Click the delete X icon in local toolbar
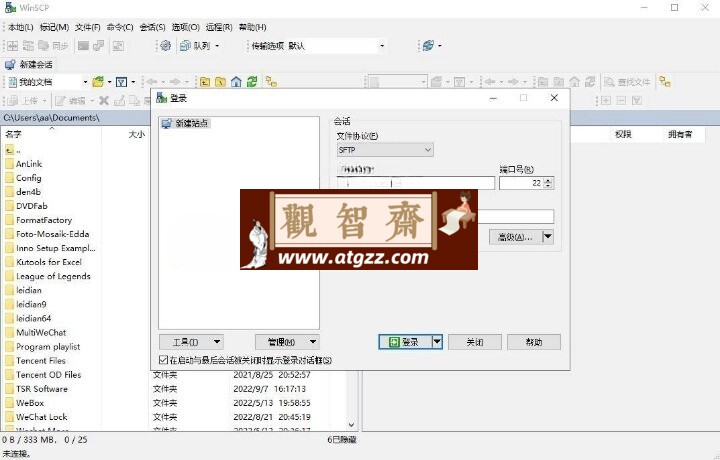Viewport: 720px width, 460px height. tap(104, 101)
